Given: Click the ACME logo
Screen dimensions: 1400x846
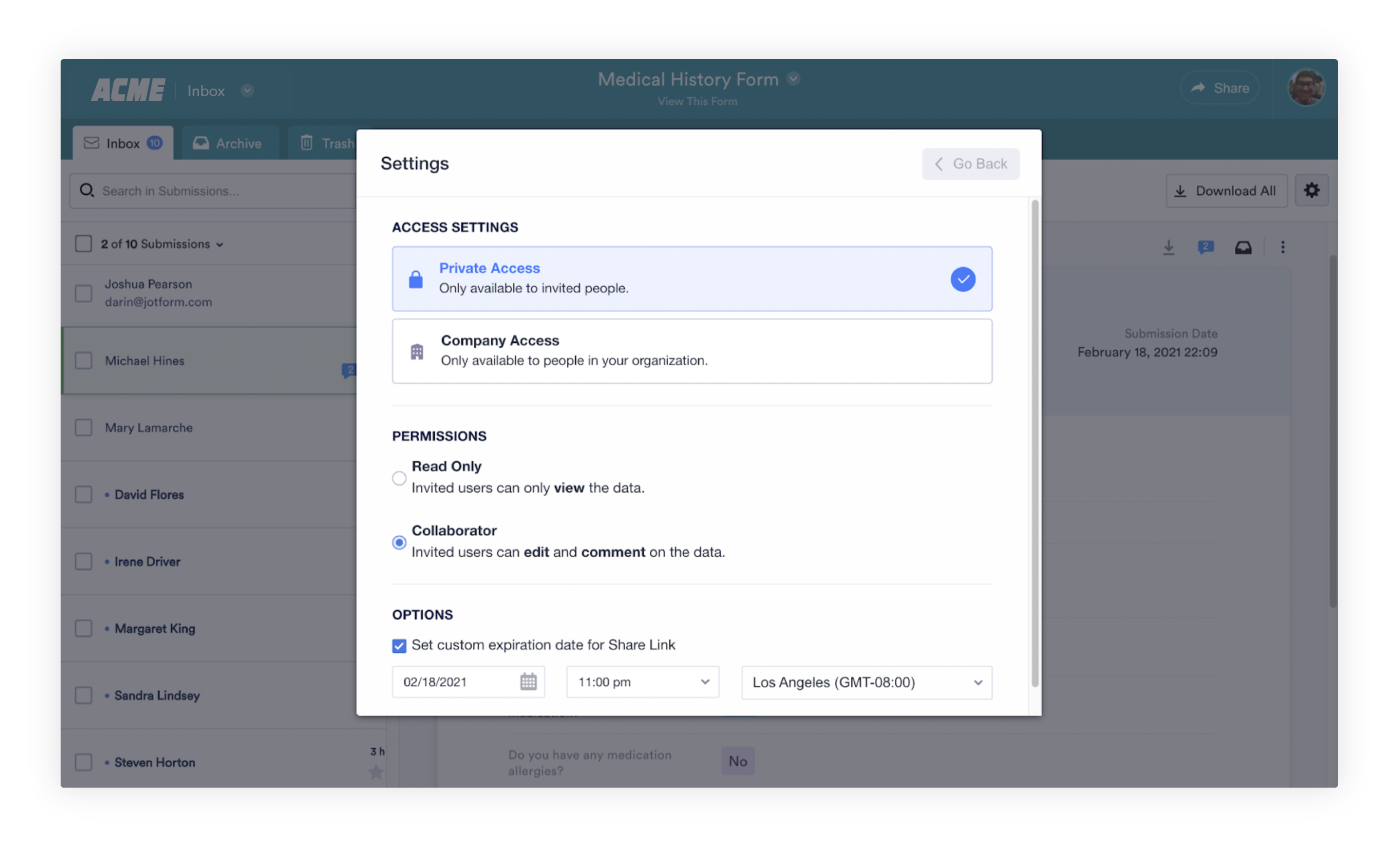Looking at the screenshot, I should pyautogui.click(x=128, y=90).
